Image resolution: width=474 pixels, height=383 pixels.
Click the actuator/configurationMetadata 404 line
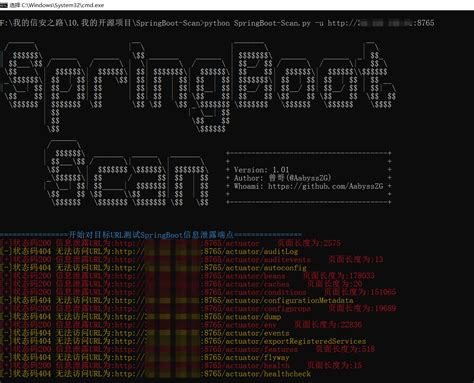(x=177, y=300)
